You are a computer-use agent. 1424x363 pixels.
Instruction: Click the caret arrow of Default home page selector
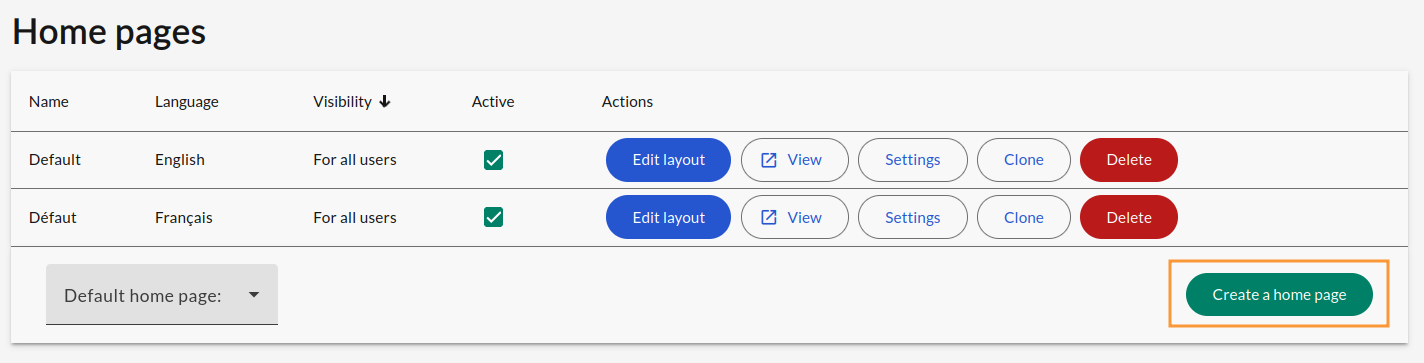[x=253, y=295]
